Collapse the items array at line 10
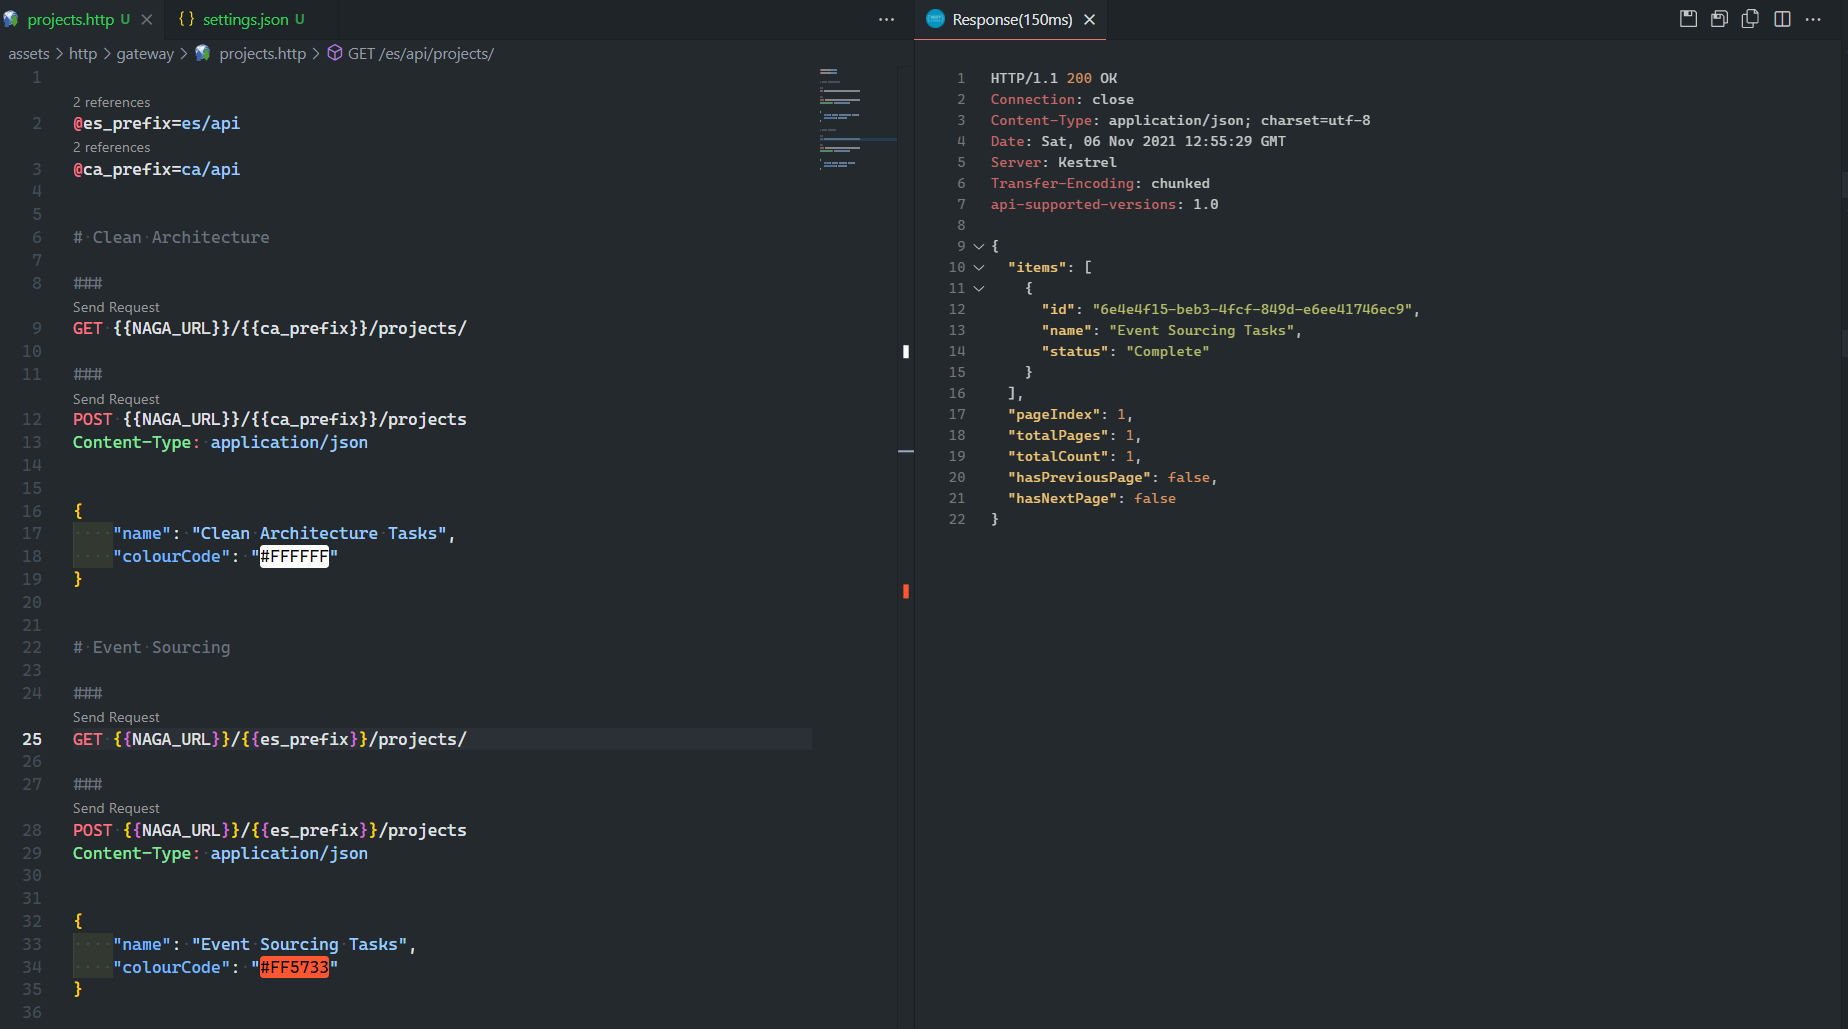 click(979, 267)
